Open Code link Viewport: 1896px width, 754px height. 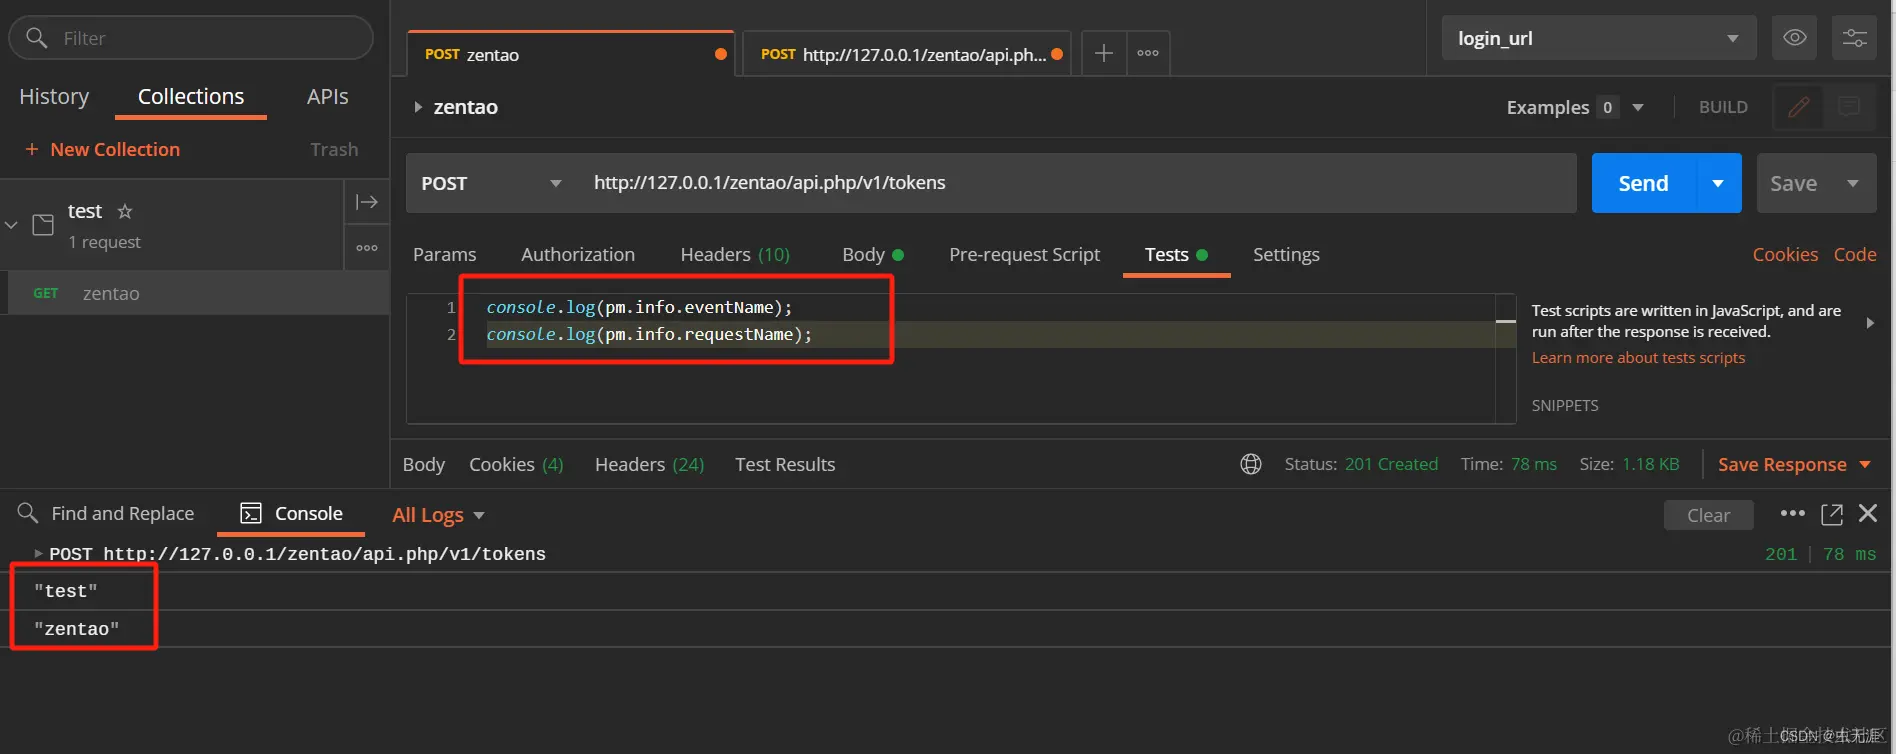coord(1855,254)
